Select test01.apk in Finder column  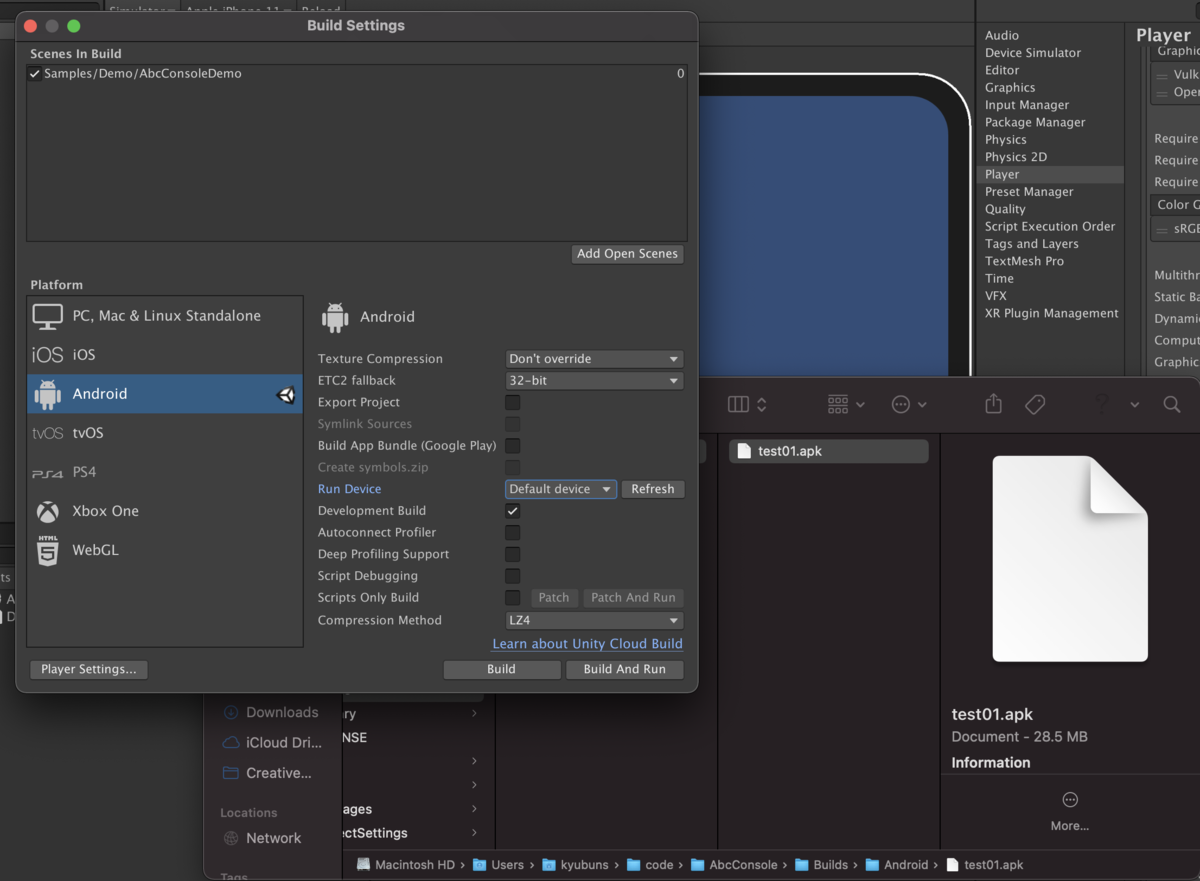coord(829,451)
